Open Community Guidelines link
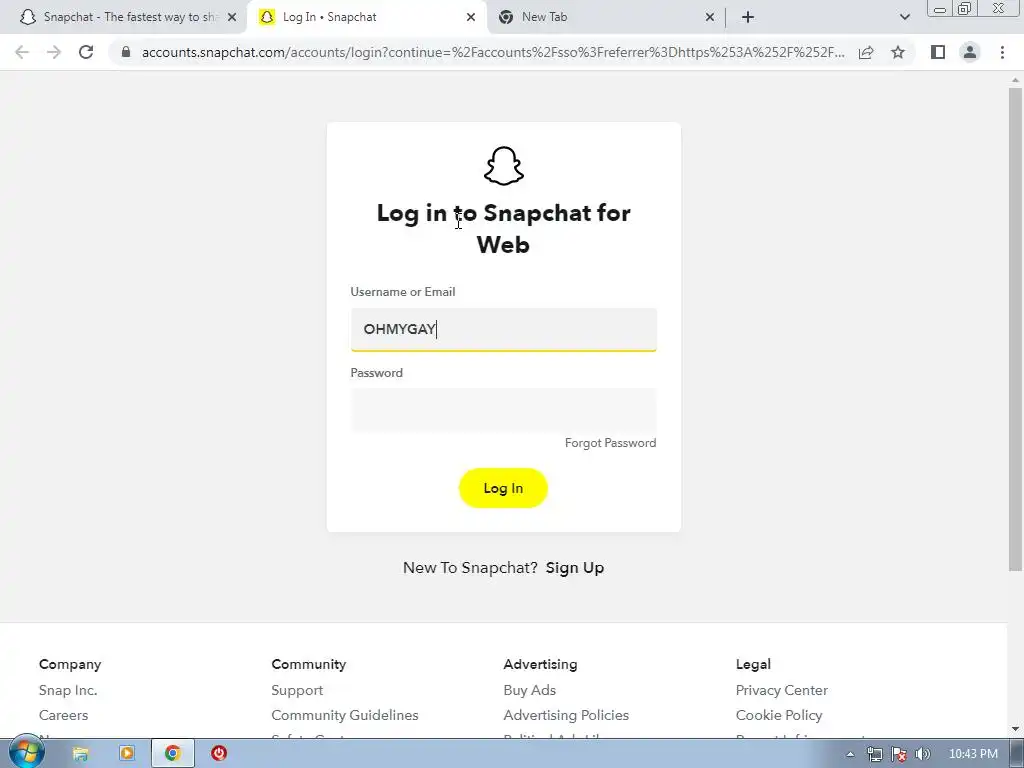Image resolution: width=1024 pixels, height=768 pixels. click(x=345, y=715)
